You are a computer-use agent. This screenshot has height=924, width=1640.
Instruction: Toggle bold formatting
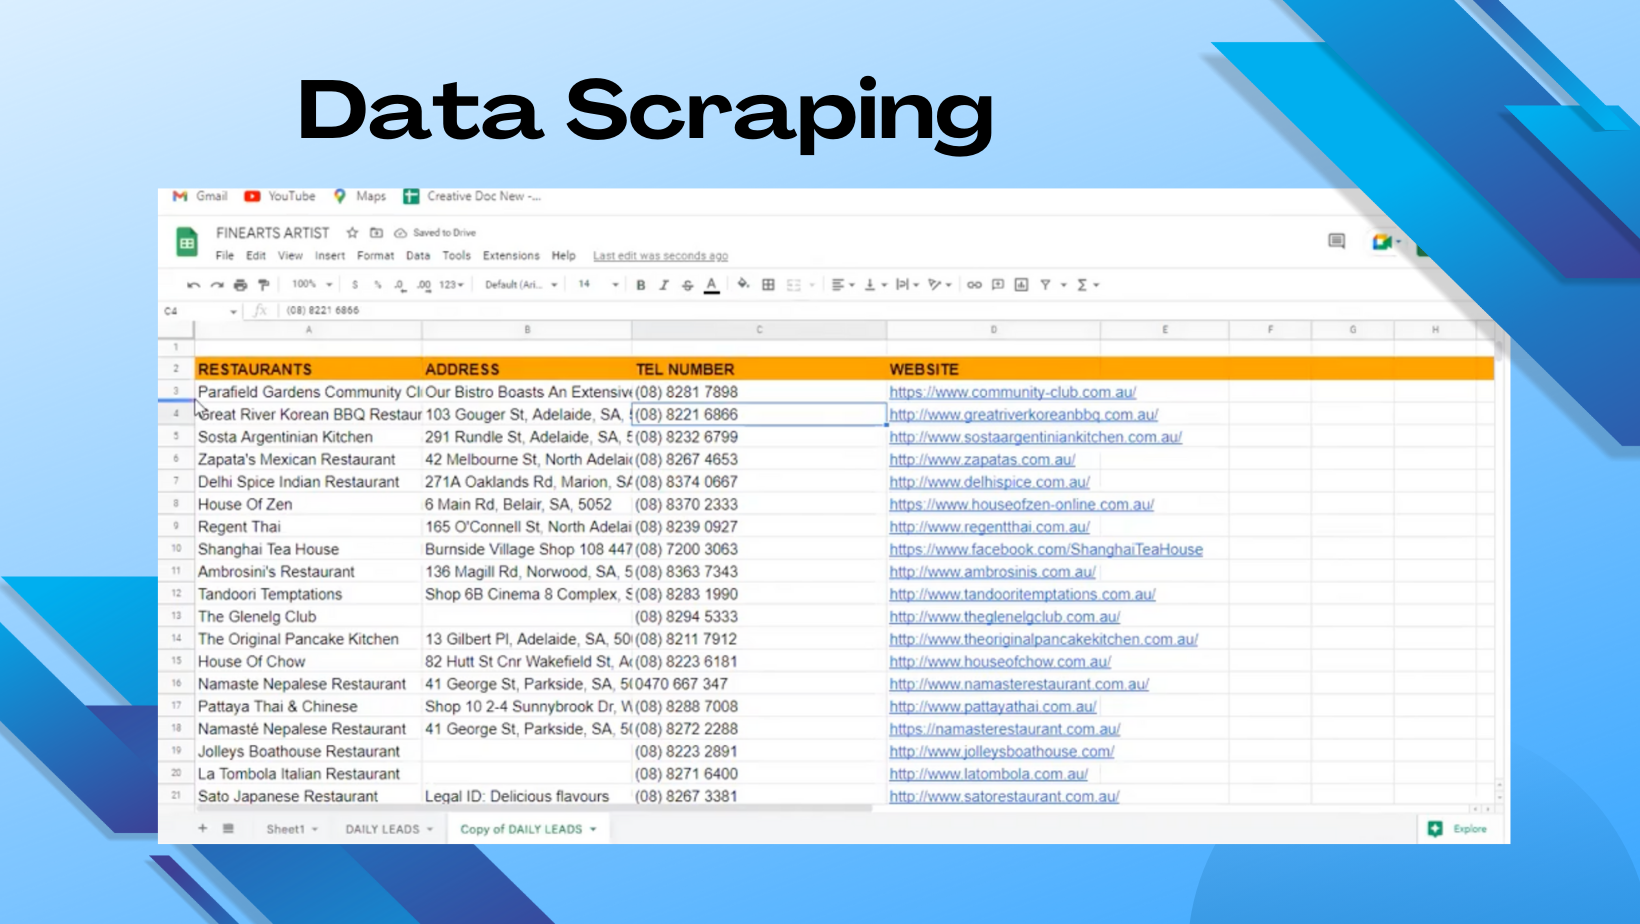click(640, 285)
